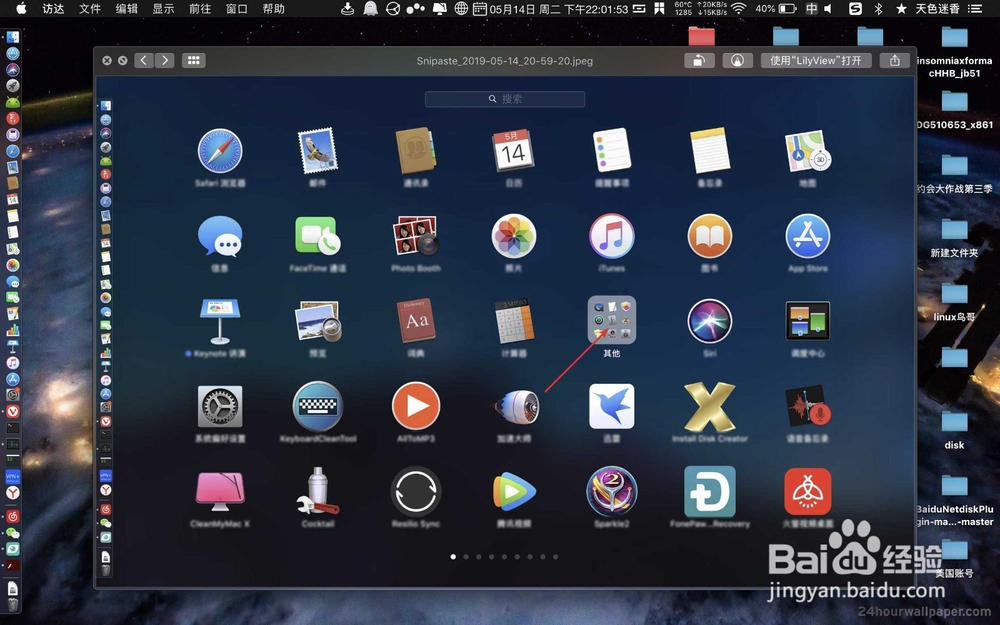Activate Siri from Launchpad
This screenshot has width=1000, height=625.
709,323
